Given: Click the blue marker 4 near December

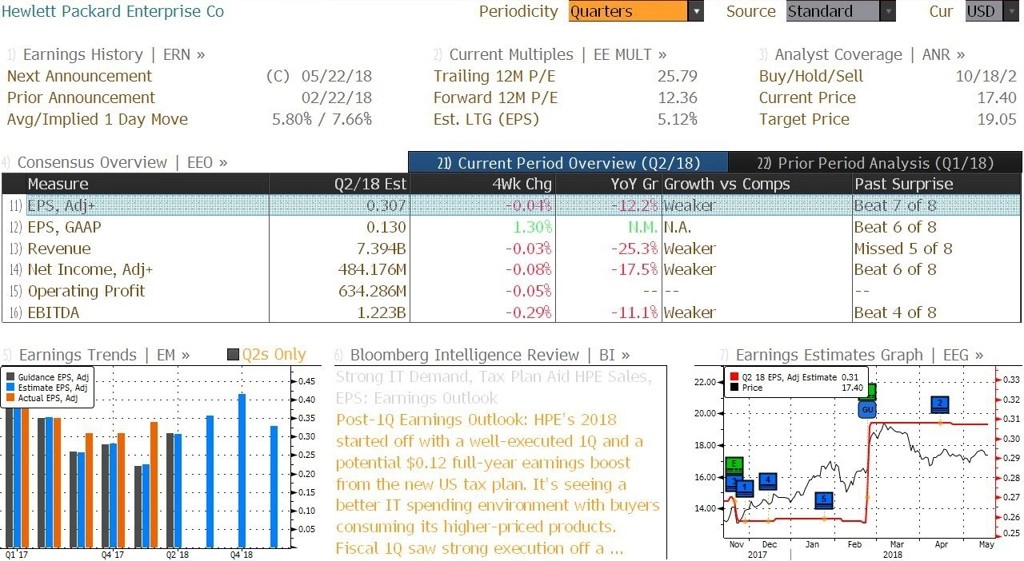Looking at the screenshot, I should click(768, 481).
